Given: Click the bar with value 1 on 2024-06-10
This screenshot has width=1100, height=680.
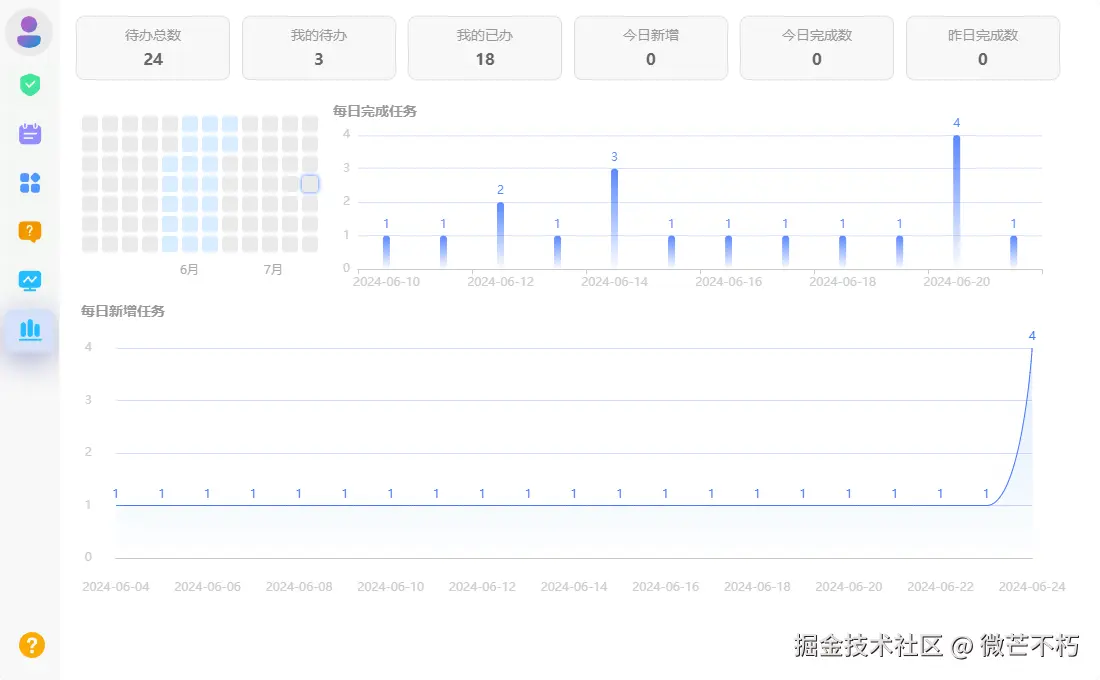Looking at the screenshot, I should click(387, 251).
